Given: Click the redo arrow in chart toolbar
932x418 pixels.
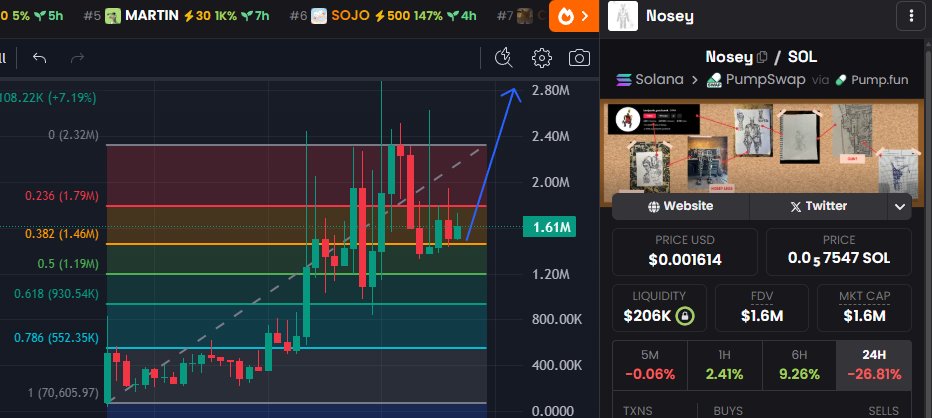Looking at the screenshot, I should [x=77, y=58].
